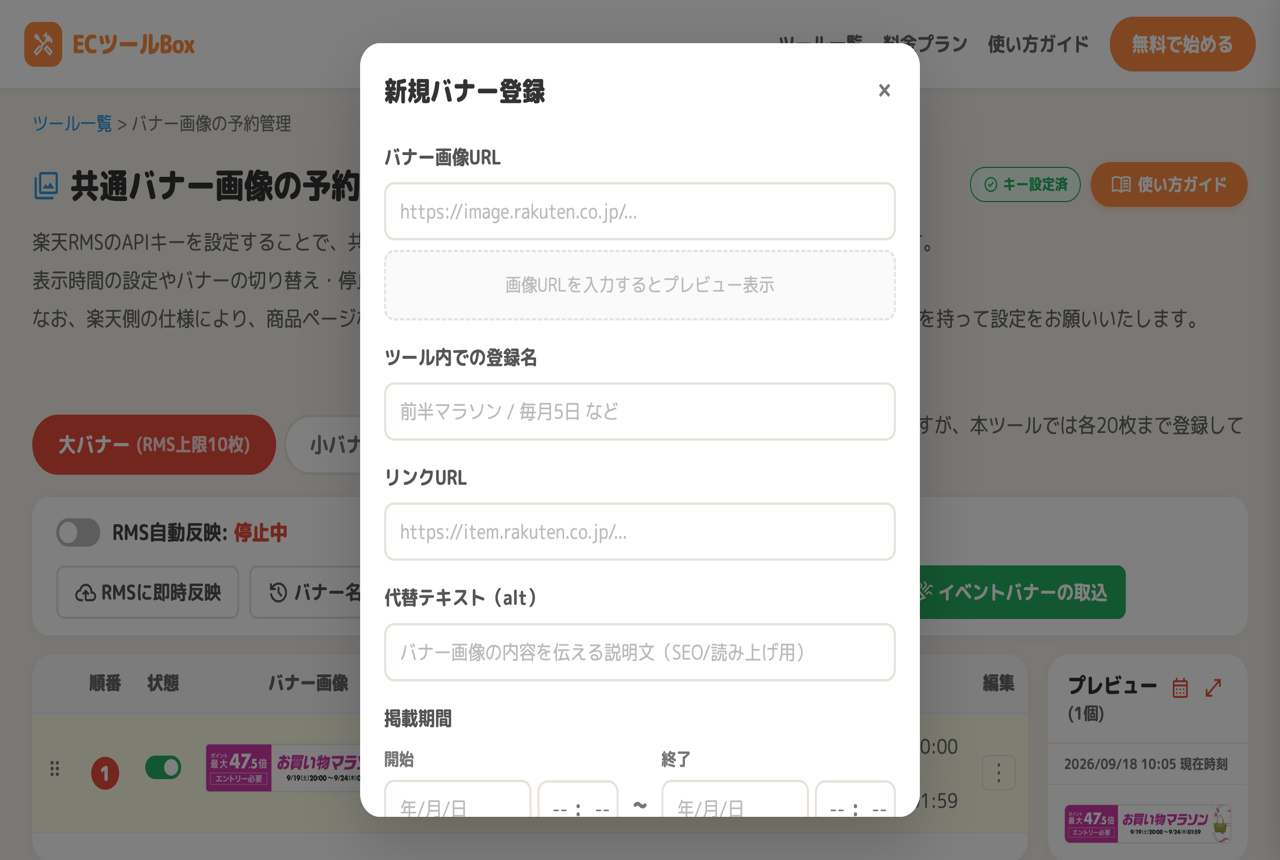Open 使い方ガイド in the top navigation
The height and width of the screenshot is (860, 1280).
pos(1038,44)
